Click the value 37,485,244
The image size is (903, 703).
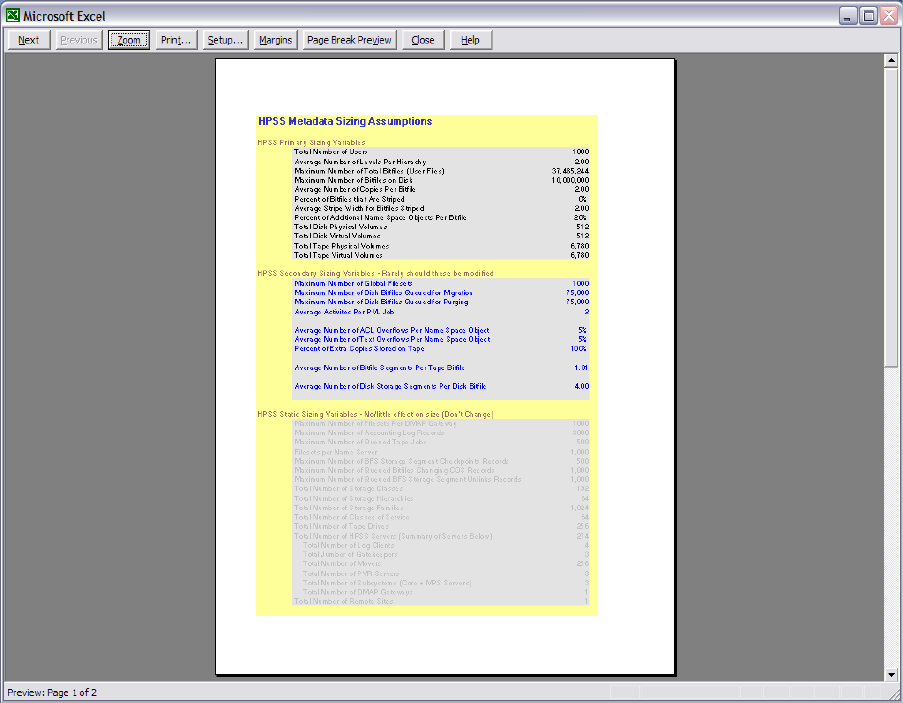(x=570, y=171)
